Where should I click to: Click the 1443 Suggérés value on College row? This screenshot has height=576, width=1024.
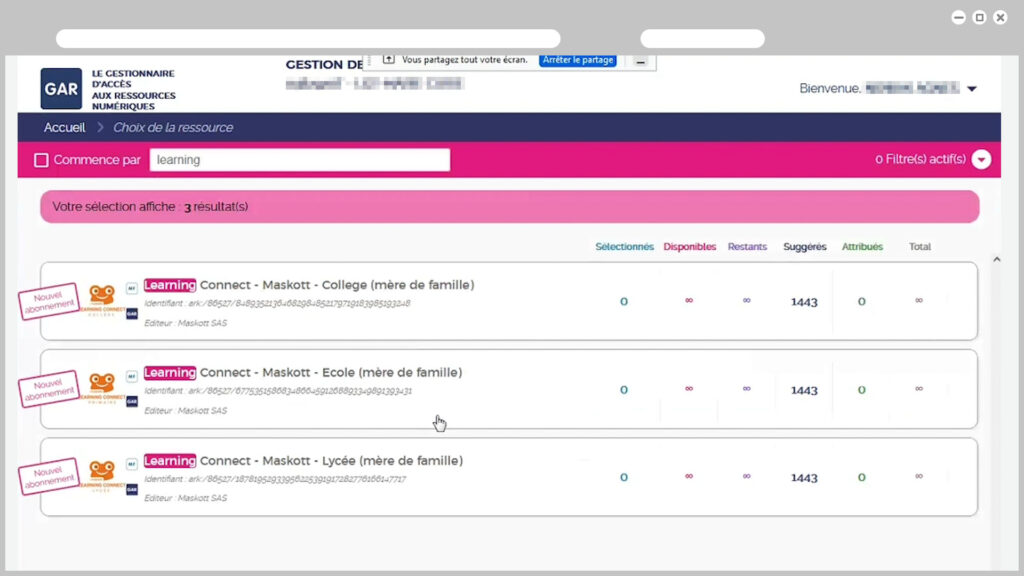804,302
